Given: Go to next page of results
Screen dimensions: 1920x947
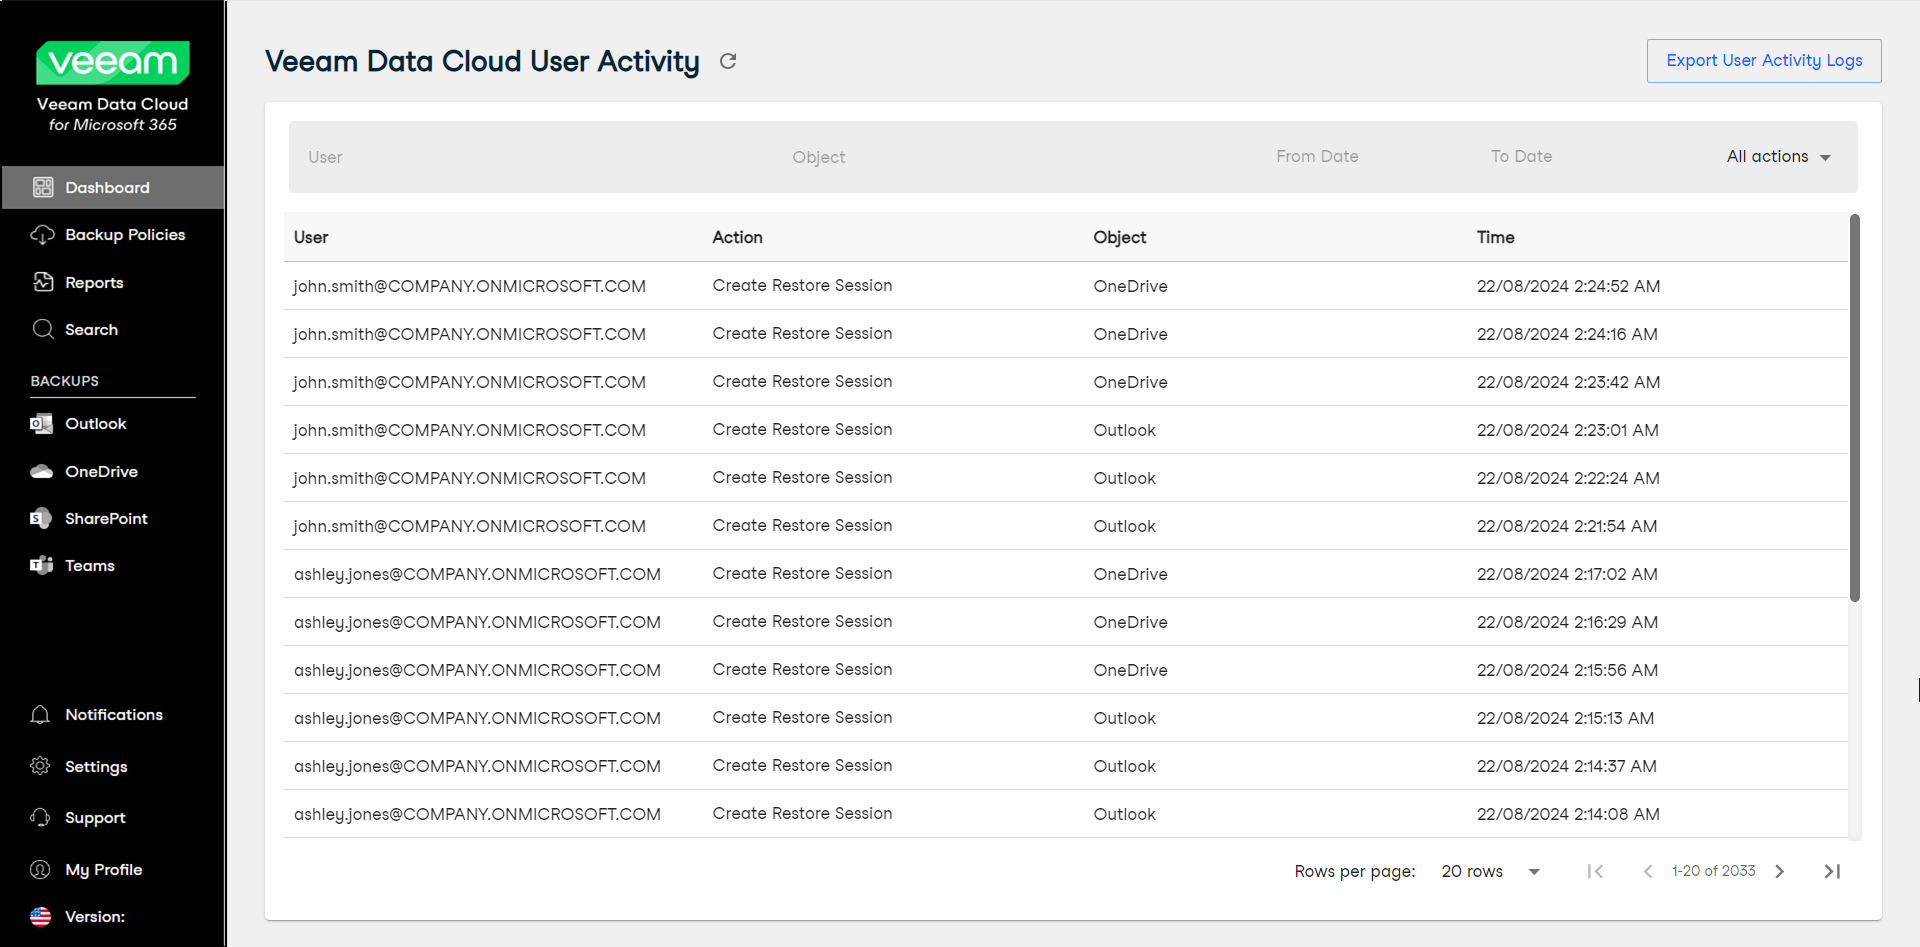Looking at the screenshot, I should coord(1780,871).
